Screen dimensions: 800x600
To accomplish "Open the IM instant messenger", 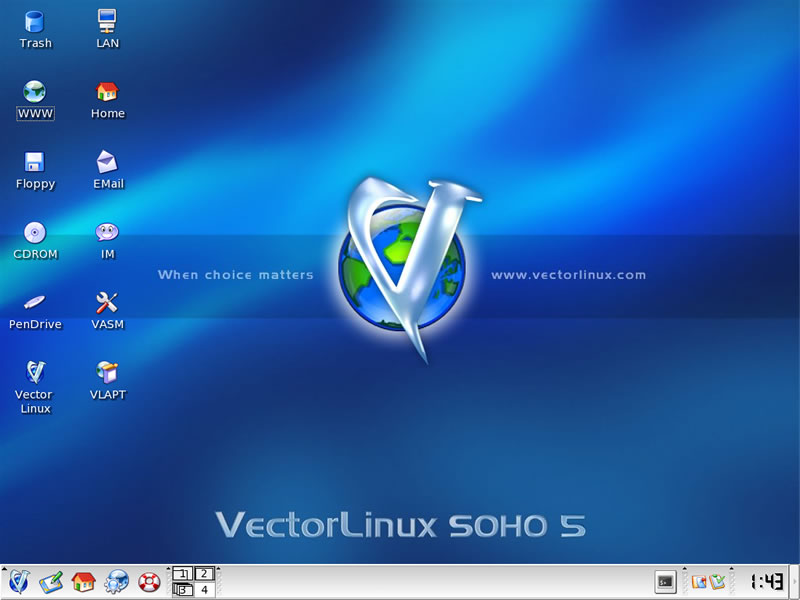I will pos(106,232).
